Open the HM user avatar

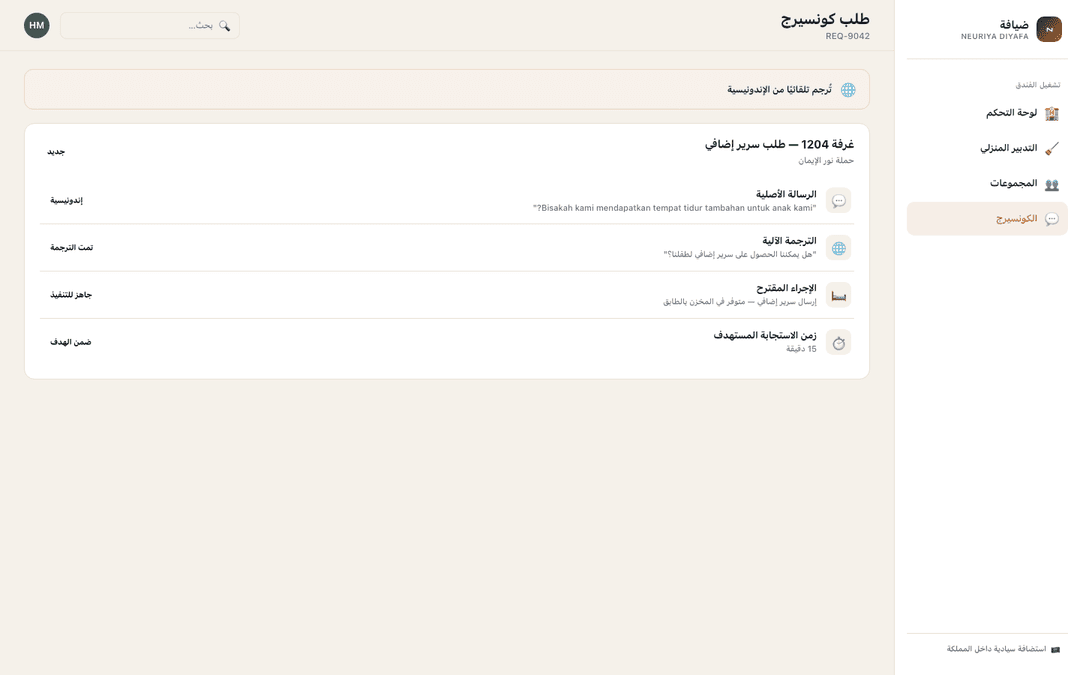point(37,25)
